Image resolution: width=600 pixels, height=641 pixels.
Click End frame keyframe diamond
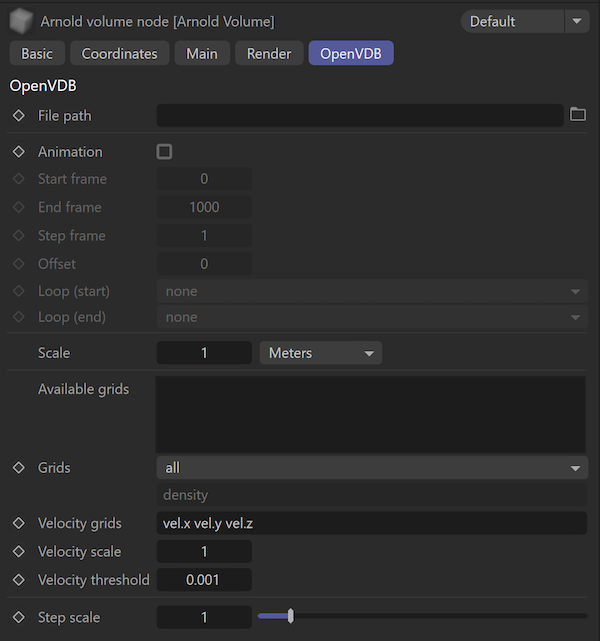tap(19, 207)
